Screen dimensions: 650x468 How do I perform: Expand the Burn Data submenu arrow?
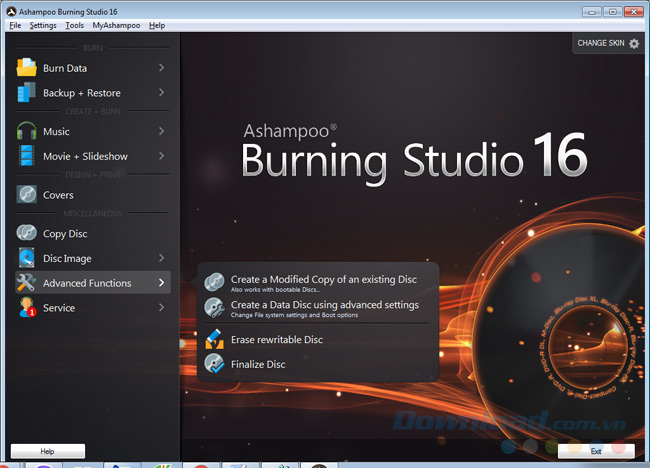pyautogui.click(x=161, y=68)
